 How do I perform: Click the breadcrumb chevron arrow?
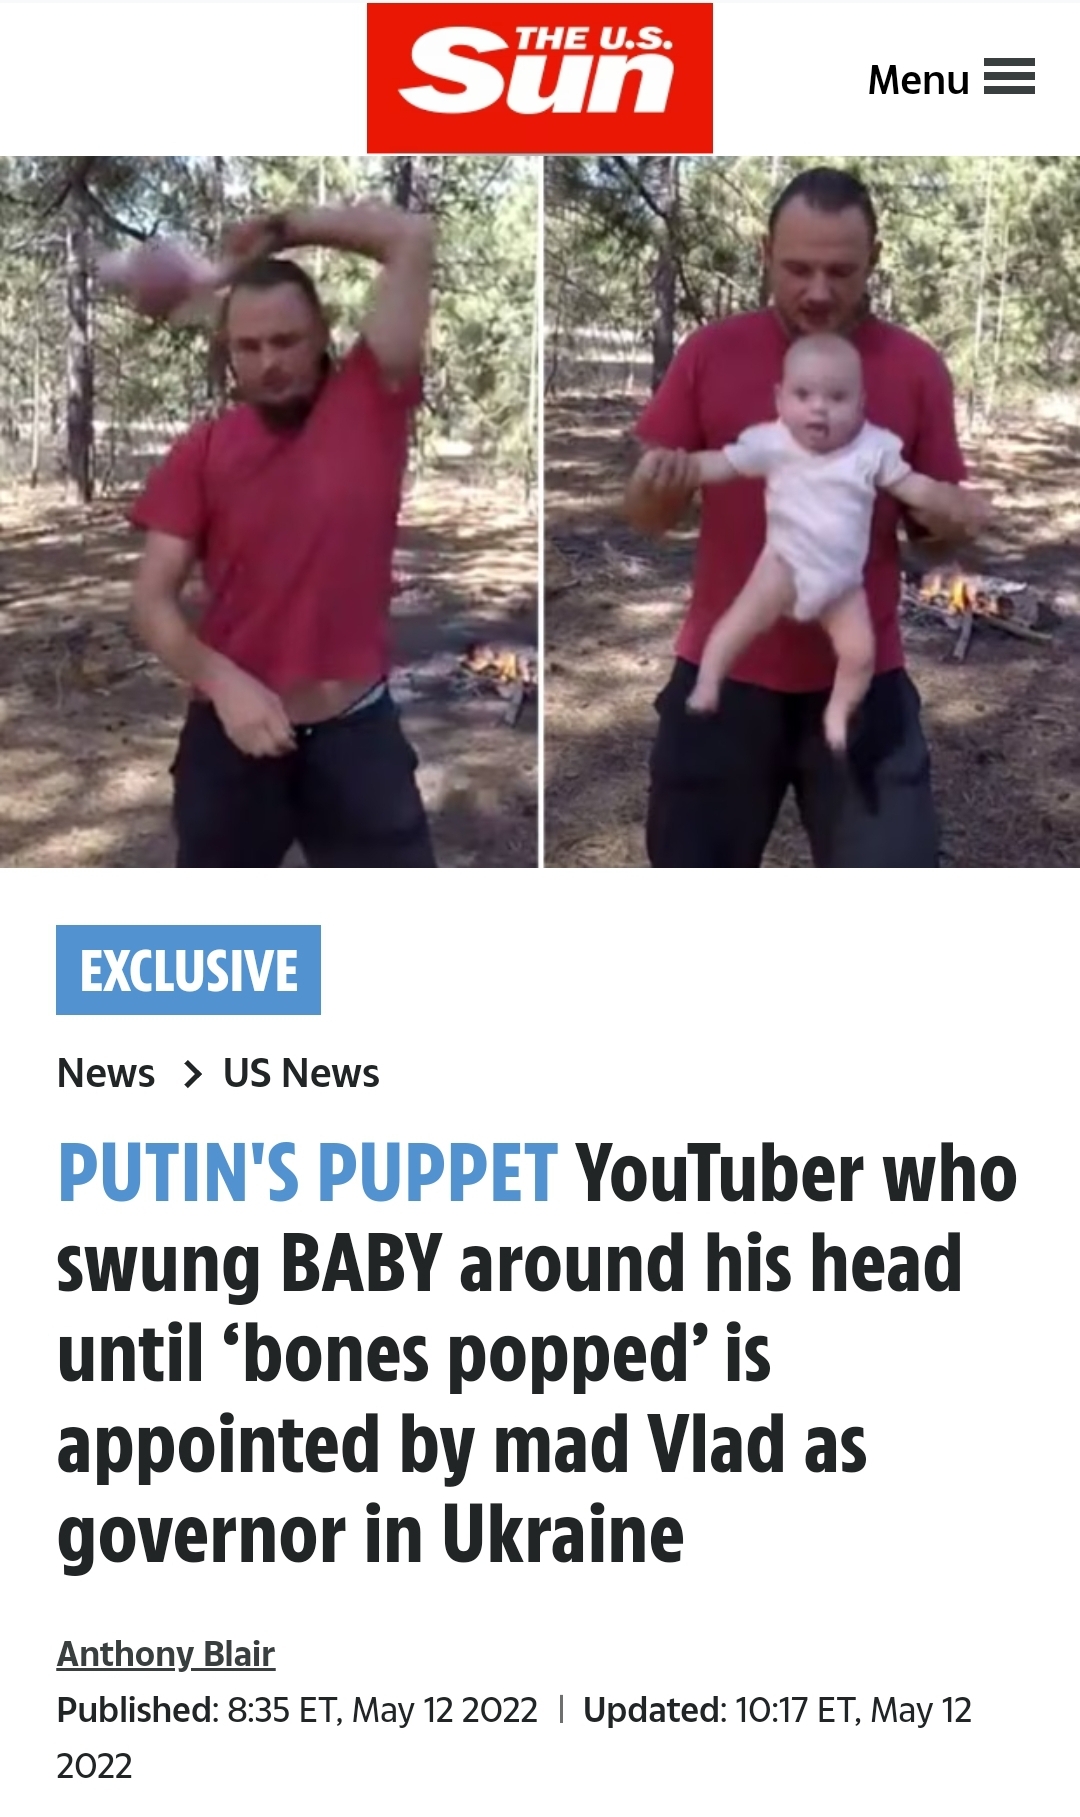[x=193, y=1074]
